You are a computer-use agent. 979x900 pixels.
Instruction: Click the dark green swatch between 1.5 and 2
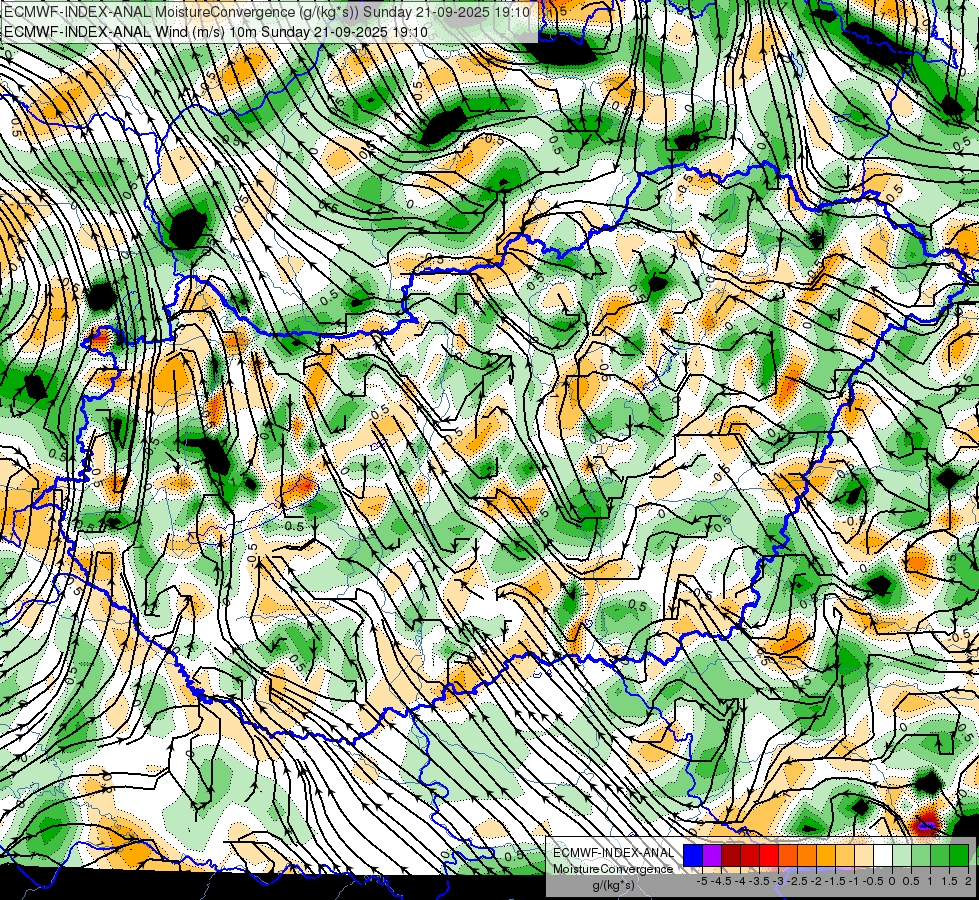[x=959, y=855]
